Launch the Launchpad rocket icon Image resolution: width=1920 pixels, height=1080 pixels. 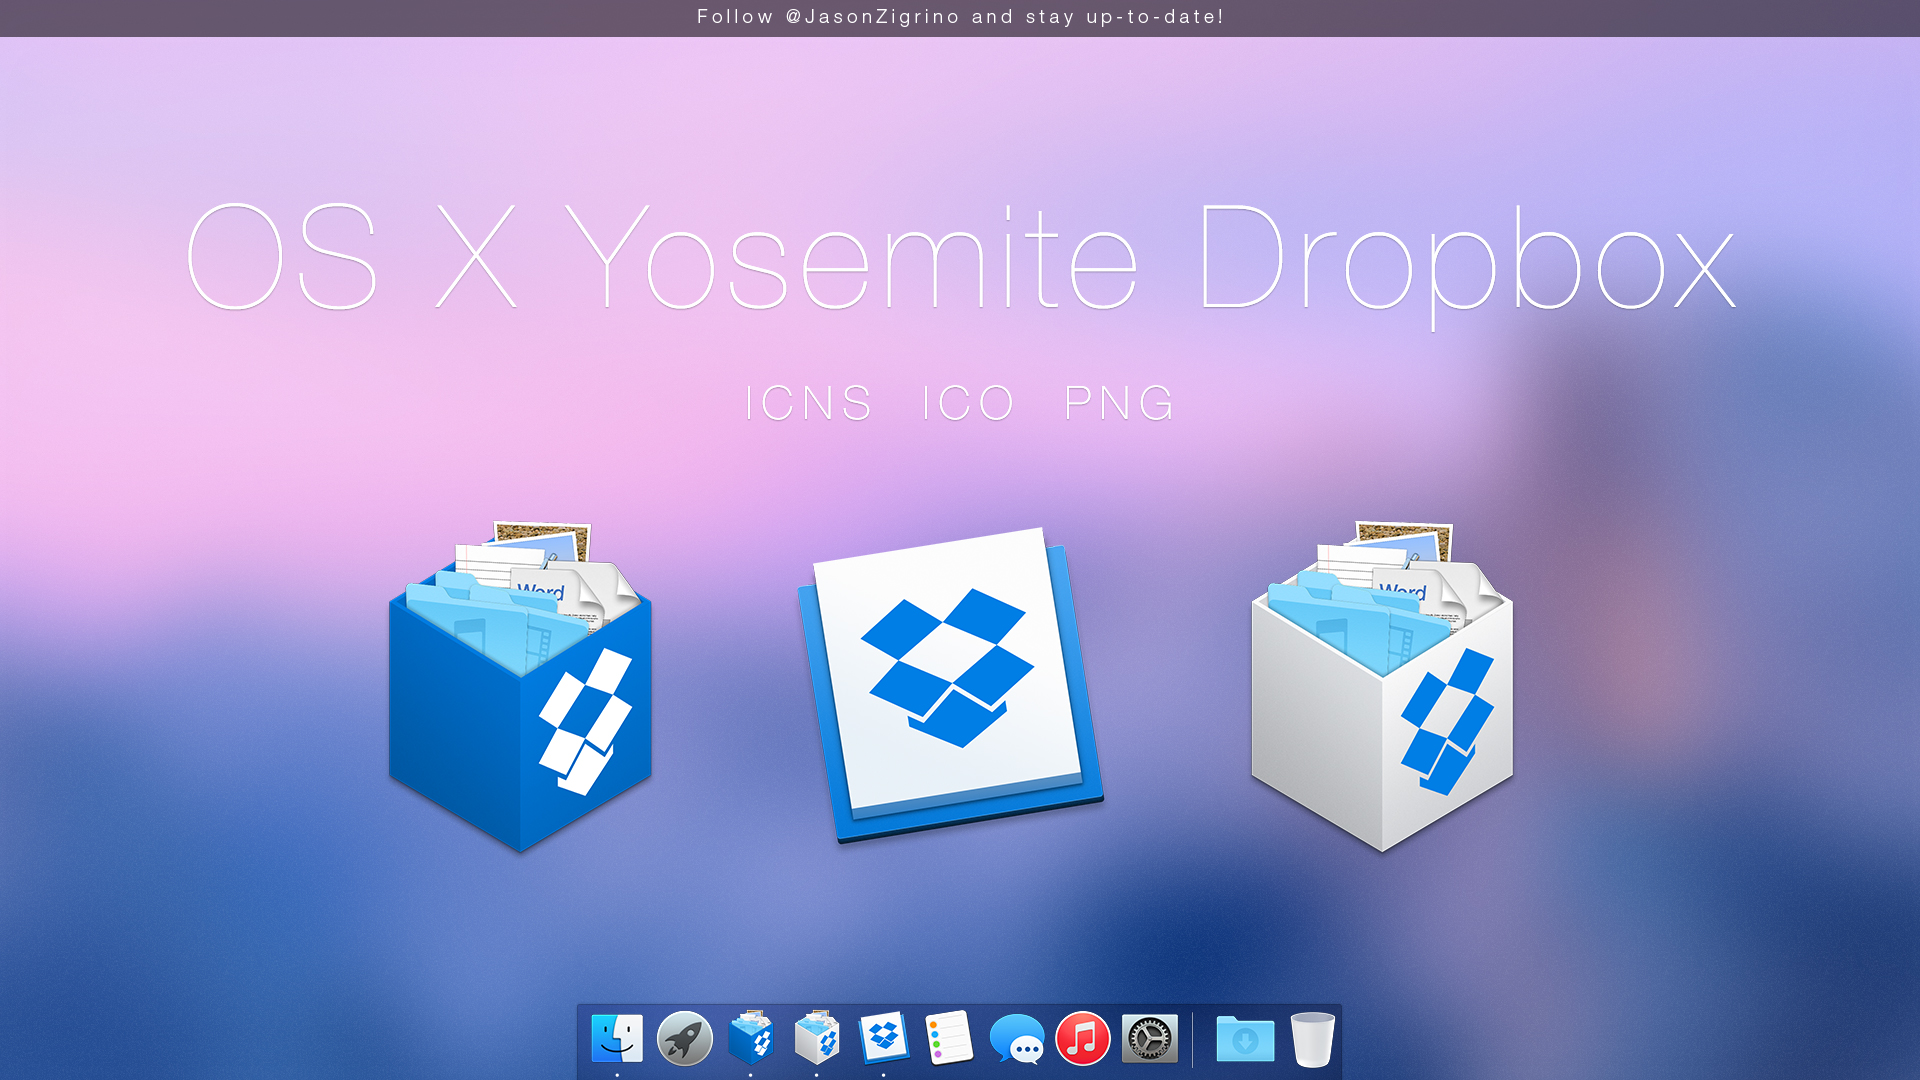[684, 1038]
